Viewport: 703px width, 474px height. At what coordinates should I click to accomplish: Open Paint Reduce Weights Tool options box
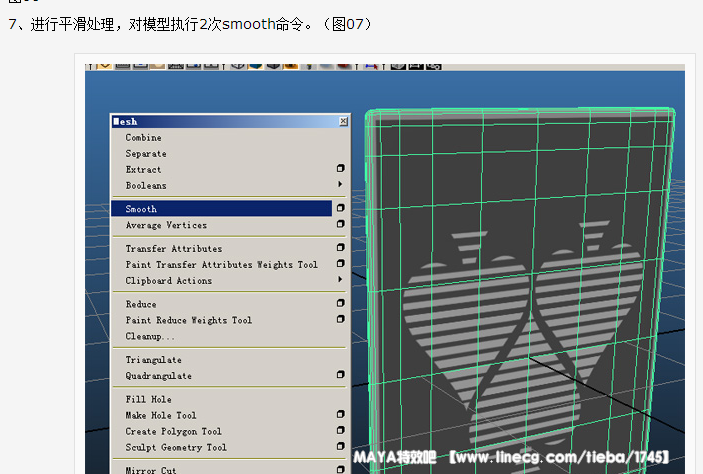(x=341, y=320)
